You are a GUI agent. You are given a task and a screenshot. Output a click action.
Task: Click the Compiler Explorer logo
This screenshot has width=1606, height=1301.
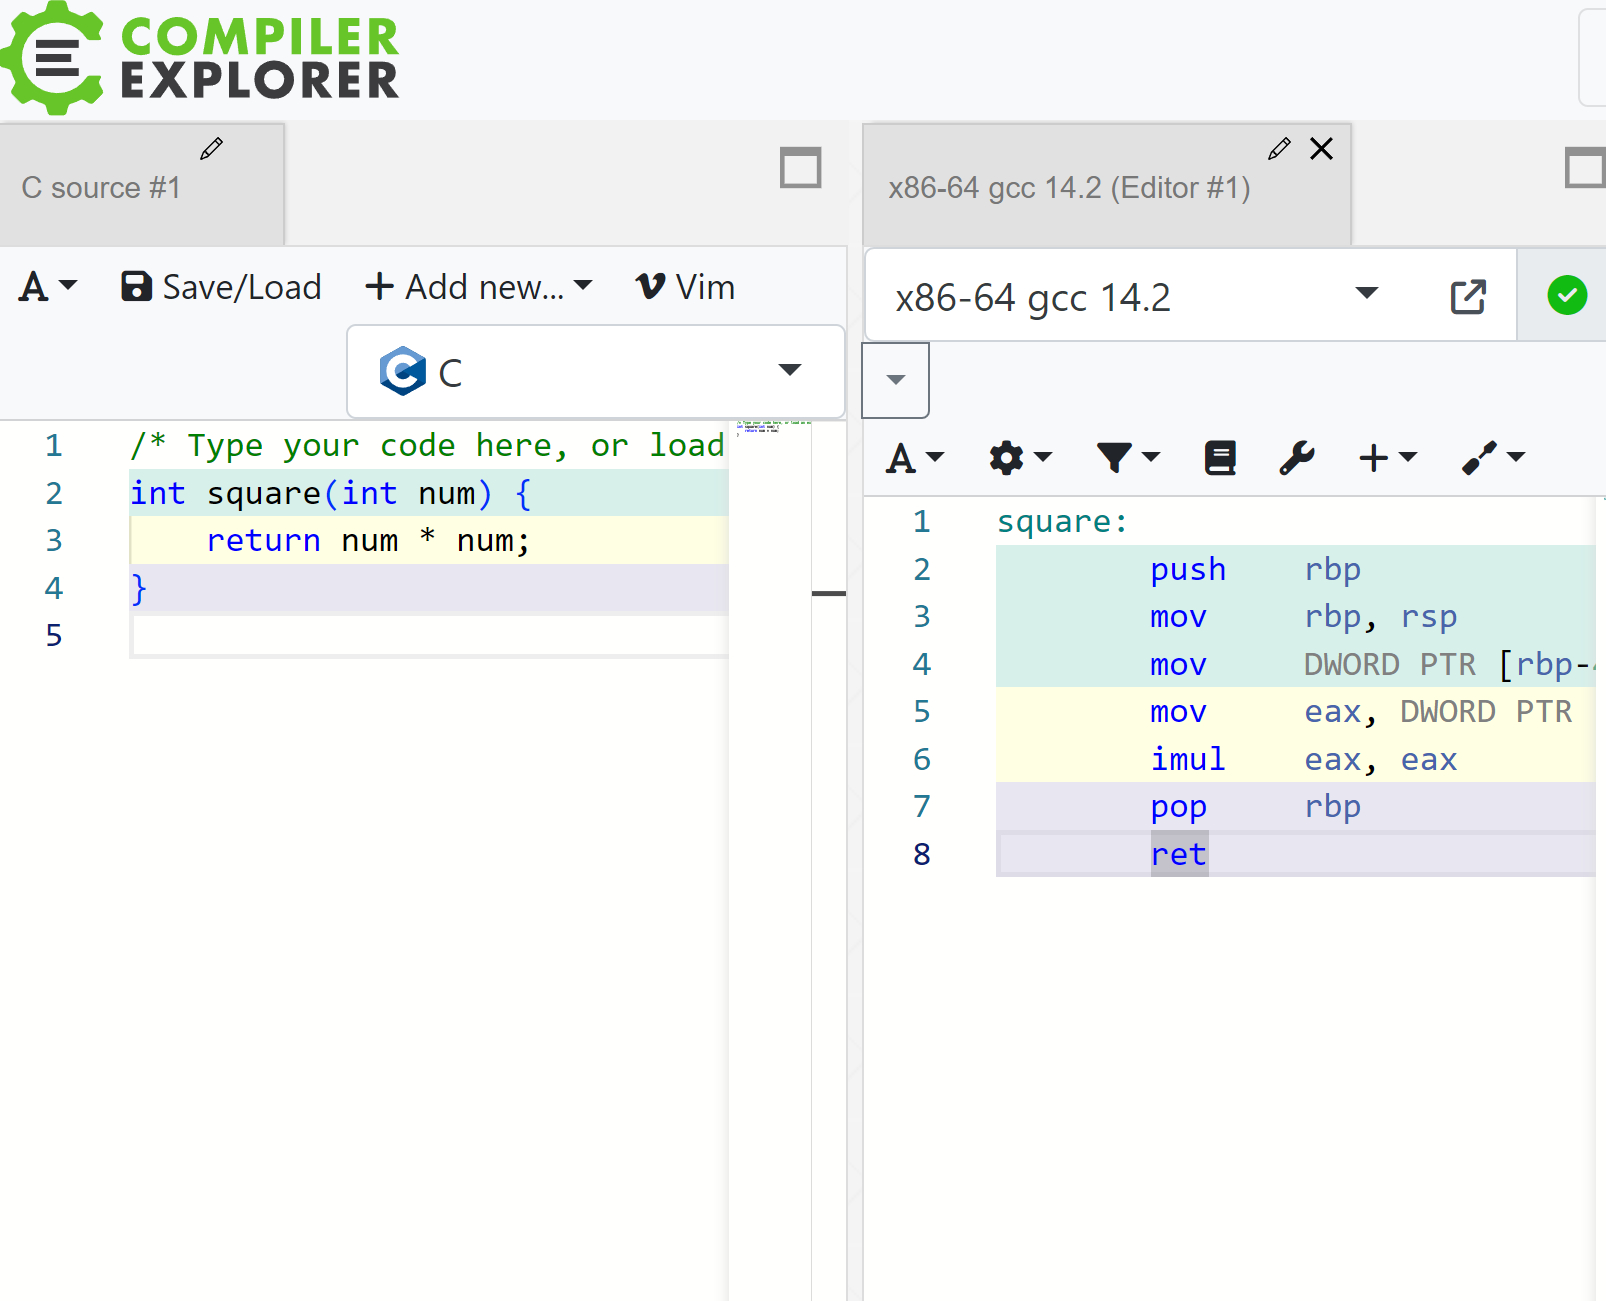pyautogui.click(x=200, y=58)
